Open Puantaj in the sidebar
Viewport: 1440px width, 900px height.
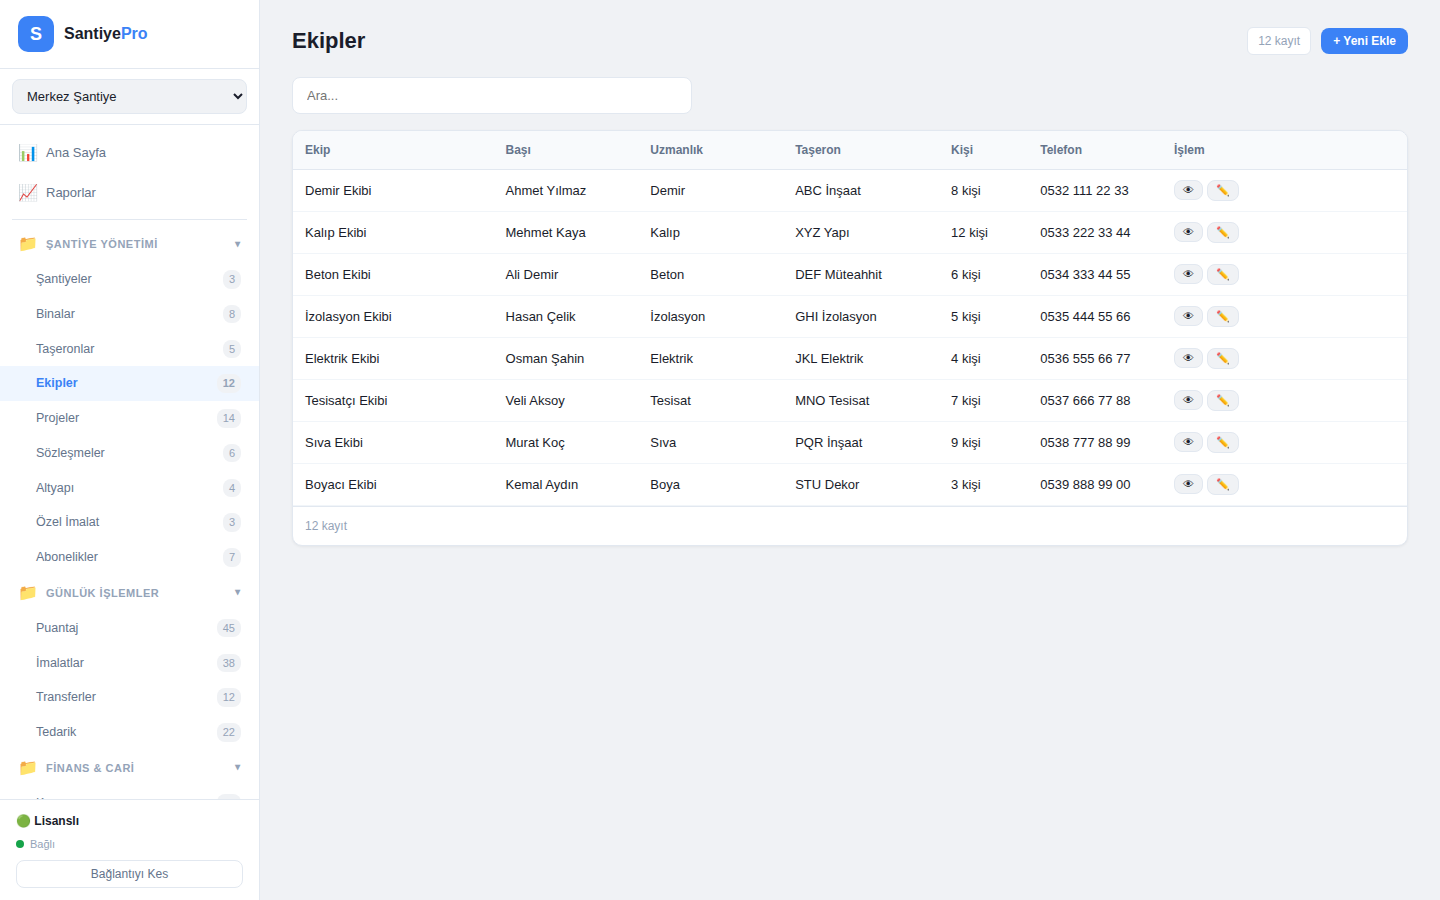[x=57, y=628]
